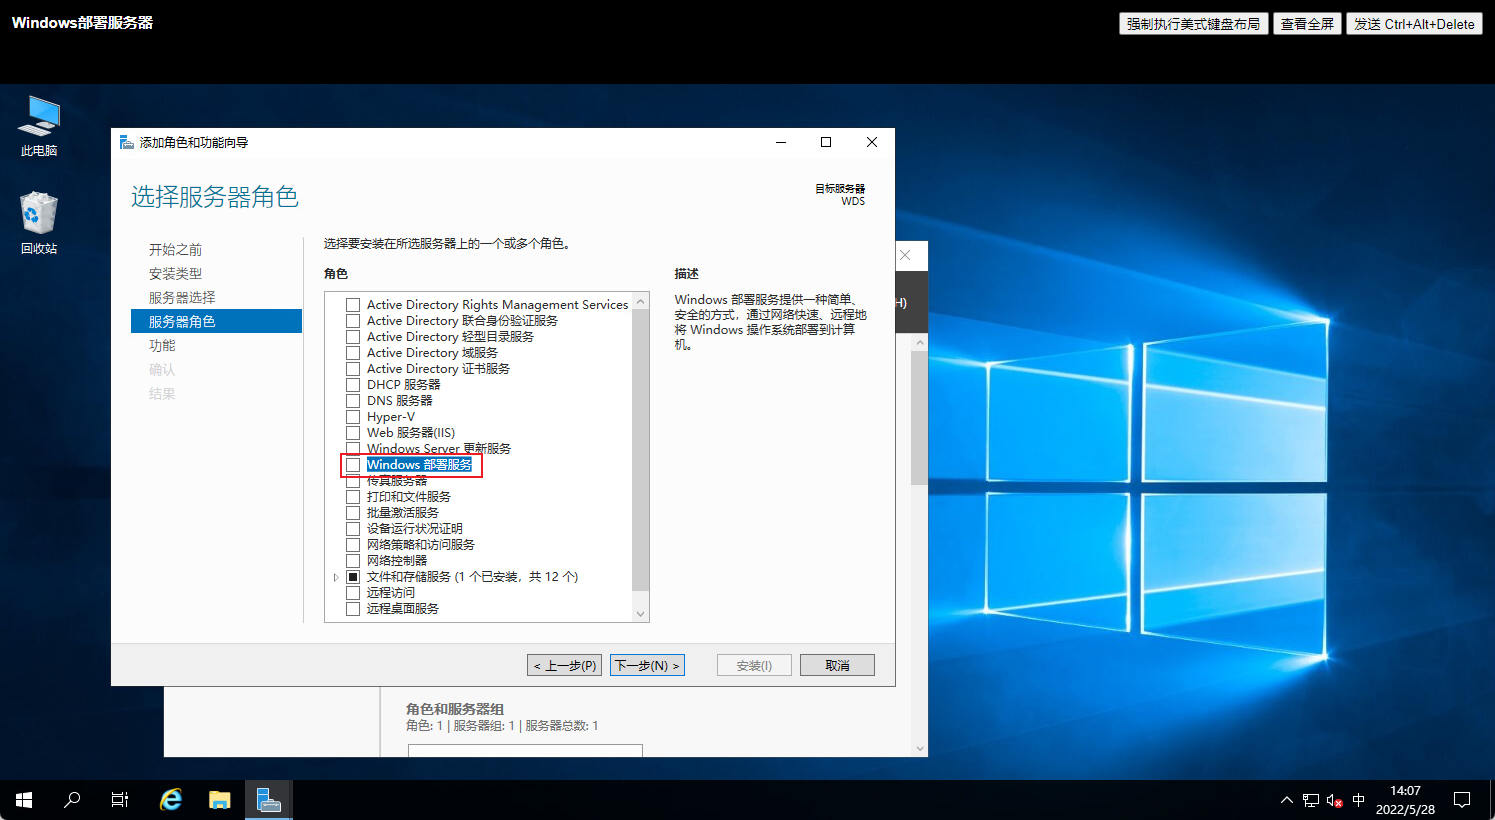Select Active Directory 联合身份验证服务 text

pos(462,321)
